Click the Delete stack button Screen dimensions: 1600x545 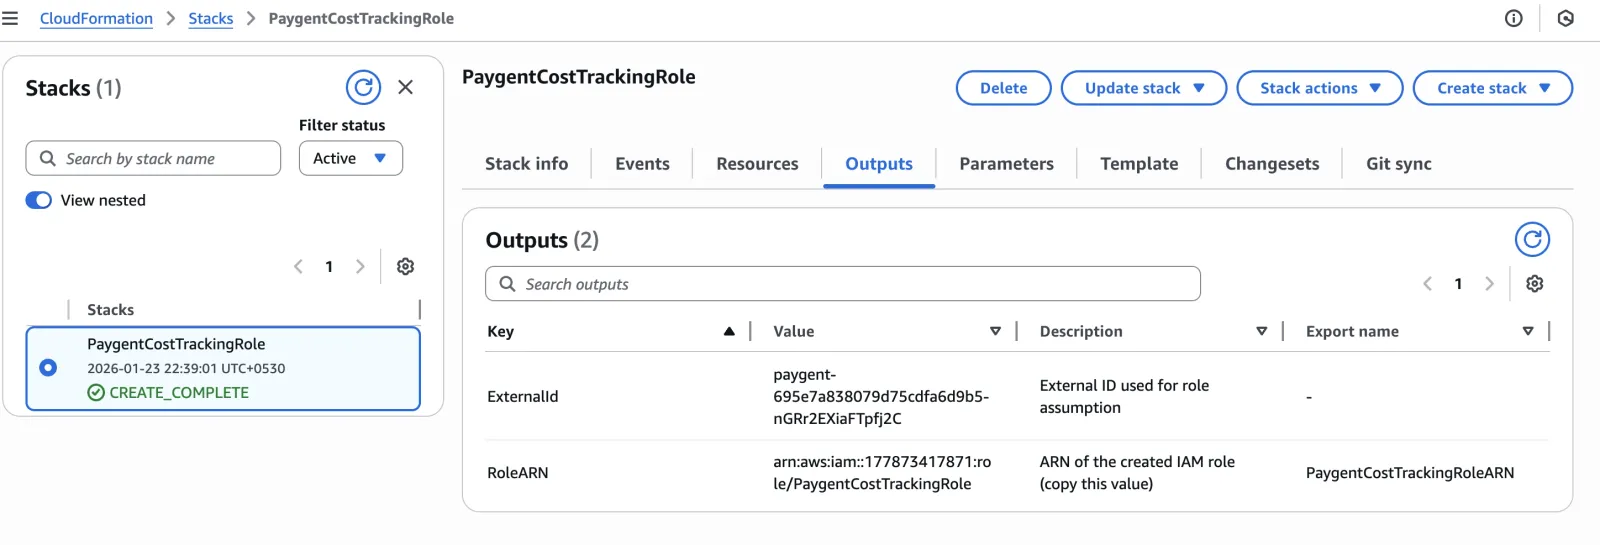[1003, 88]
